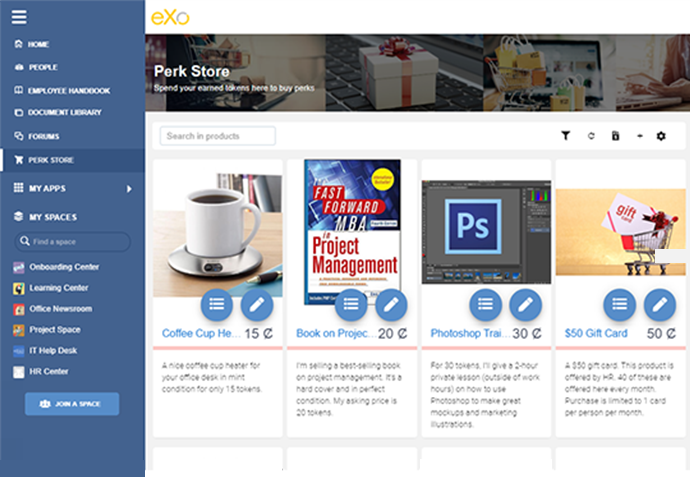The image size is (690, 477).
Task: Click Join a Space button
Action: click(x=72, y=404)
